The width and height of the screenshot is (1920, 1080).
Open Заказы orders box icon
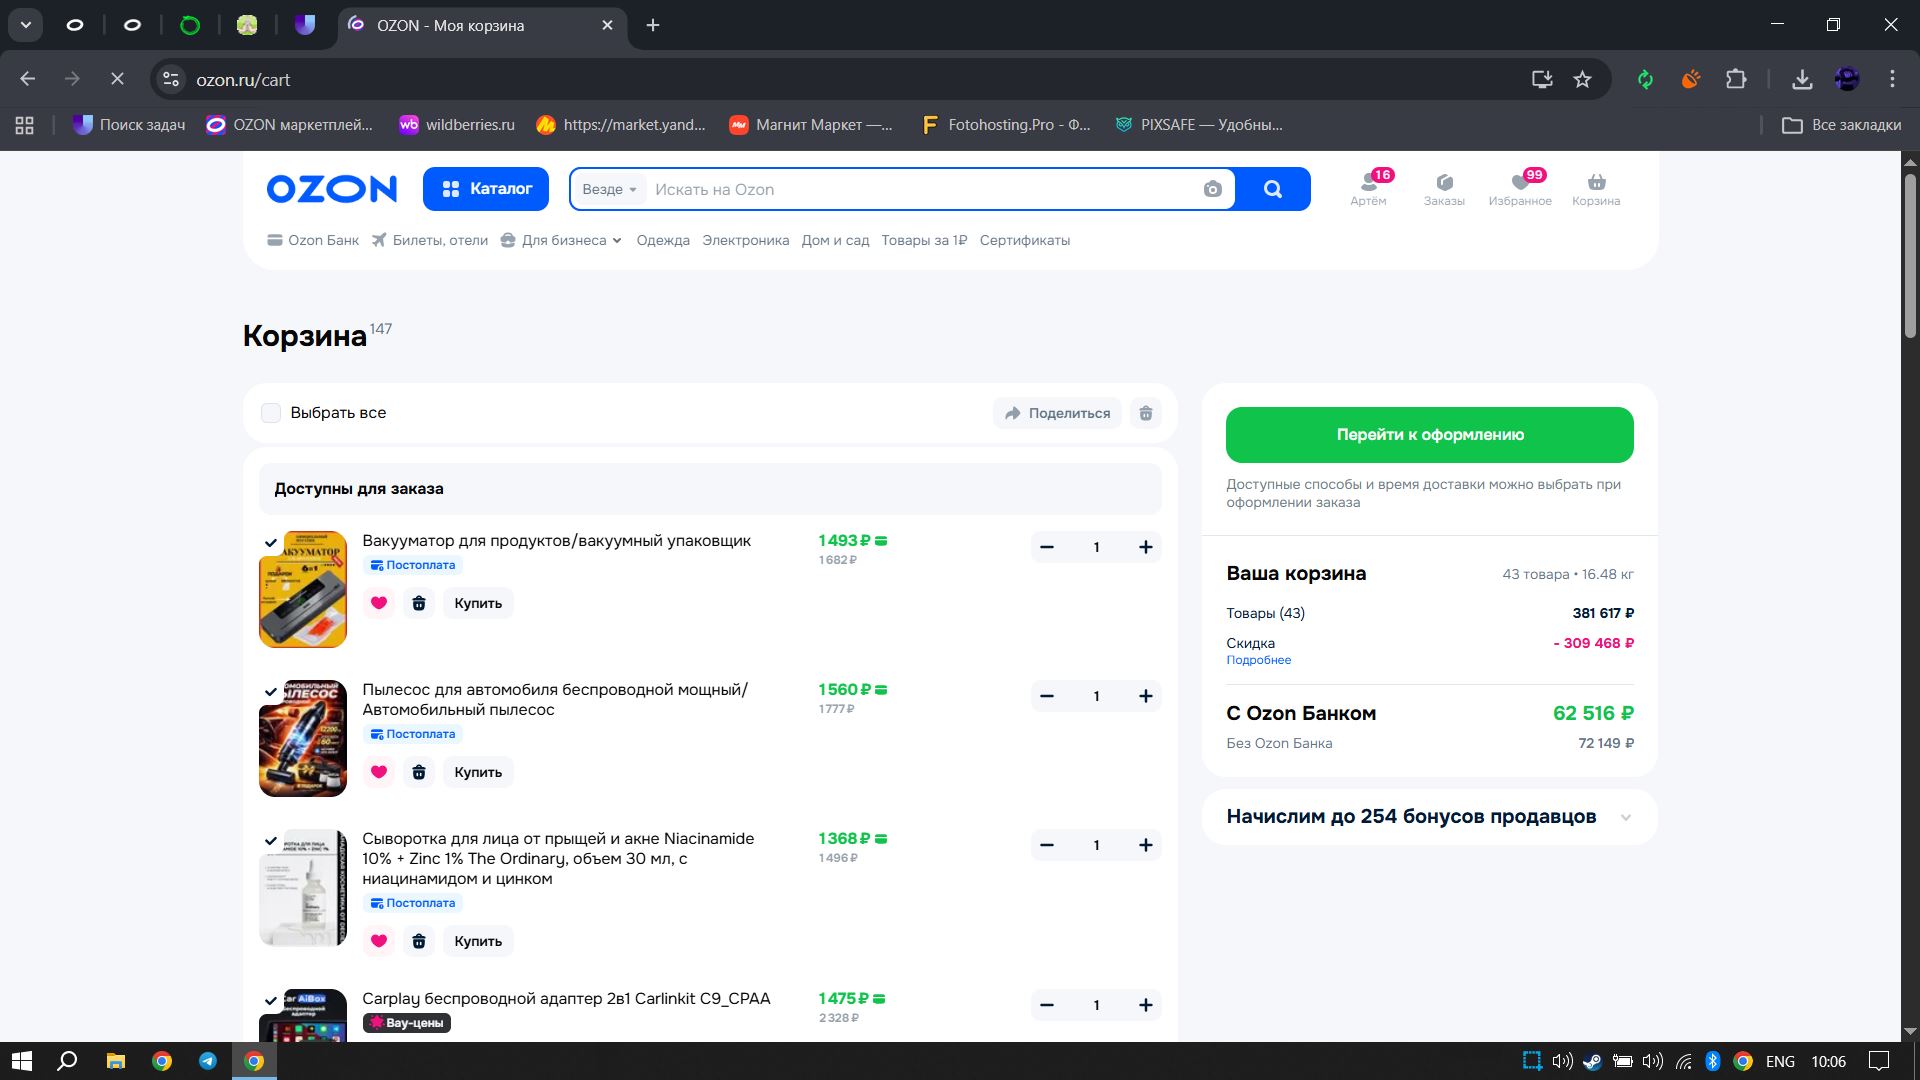1444,184
